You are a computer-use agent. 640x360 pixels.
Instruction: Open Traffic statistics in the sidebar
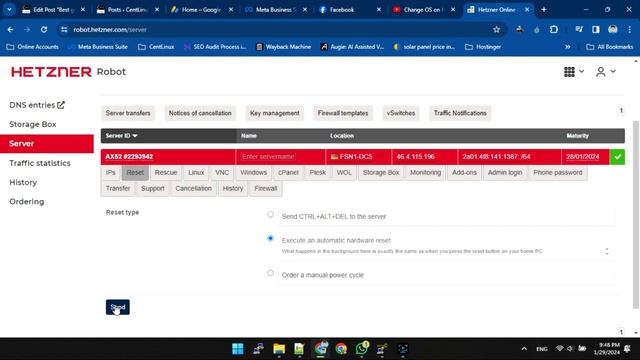(x=40, y=163)
